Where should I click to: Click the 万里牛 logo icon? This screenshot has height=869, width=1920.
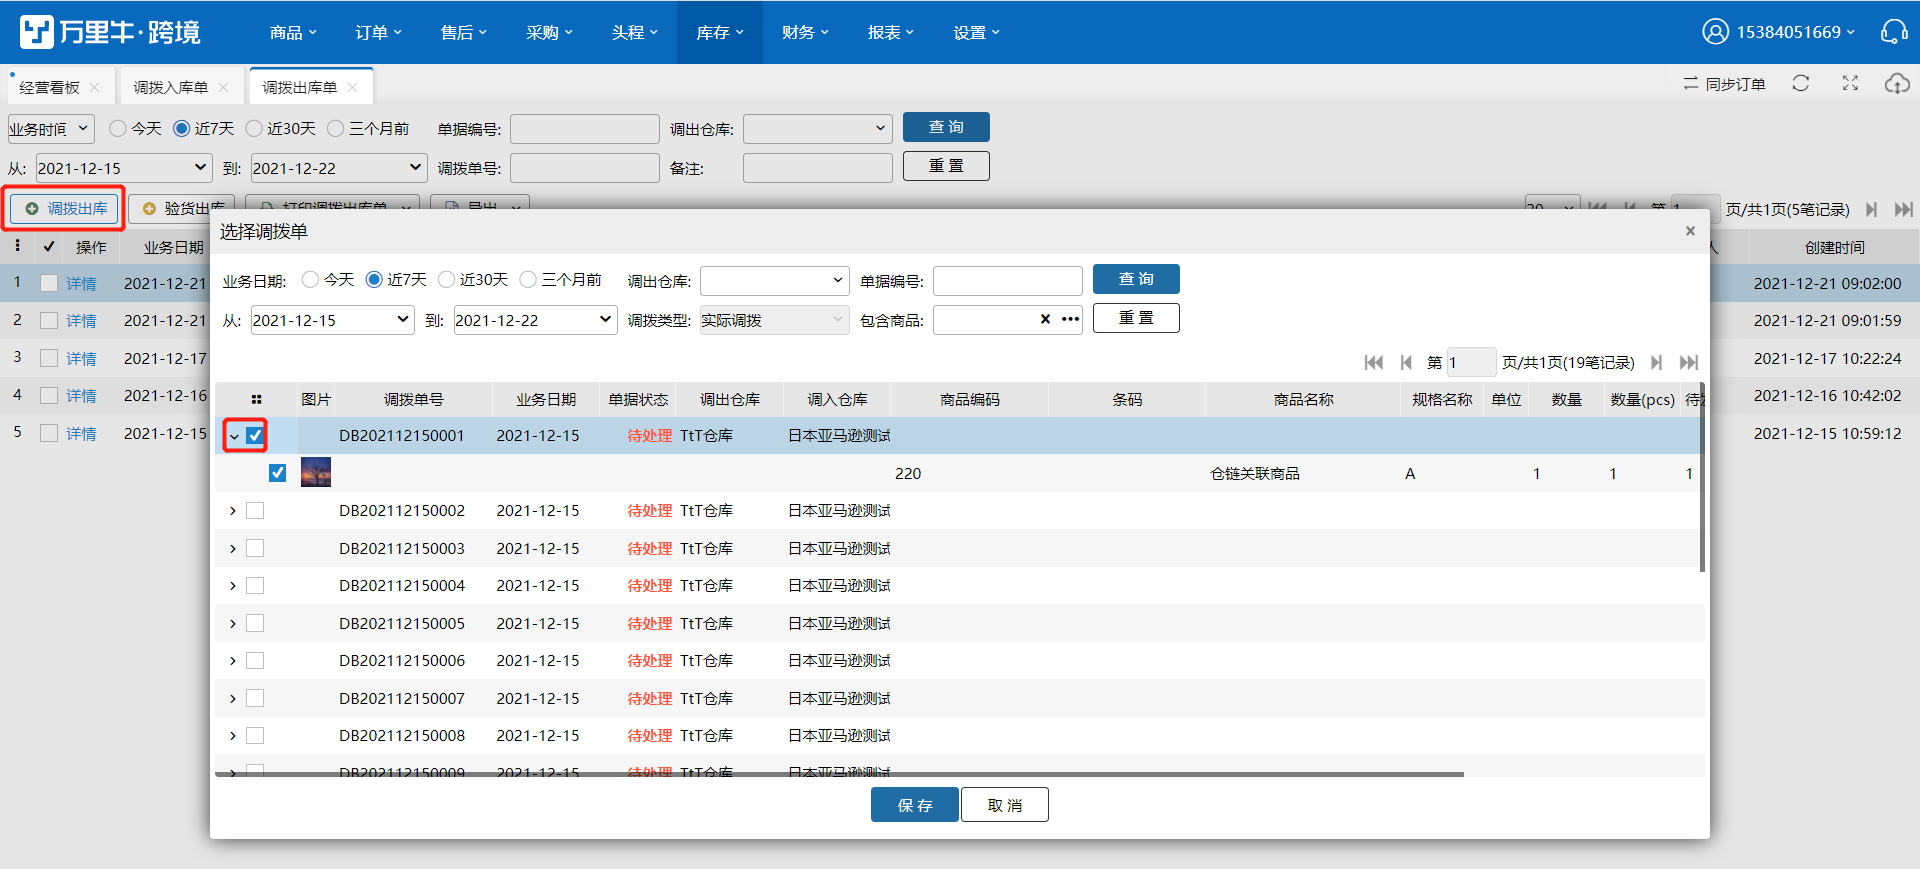coord(37,32)
